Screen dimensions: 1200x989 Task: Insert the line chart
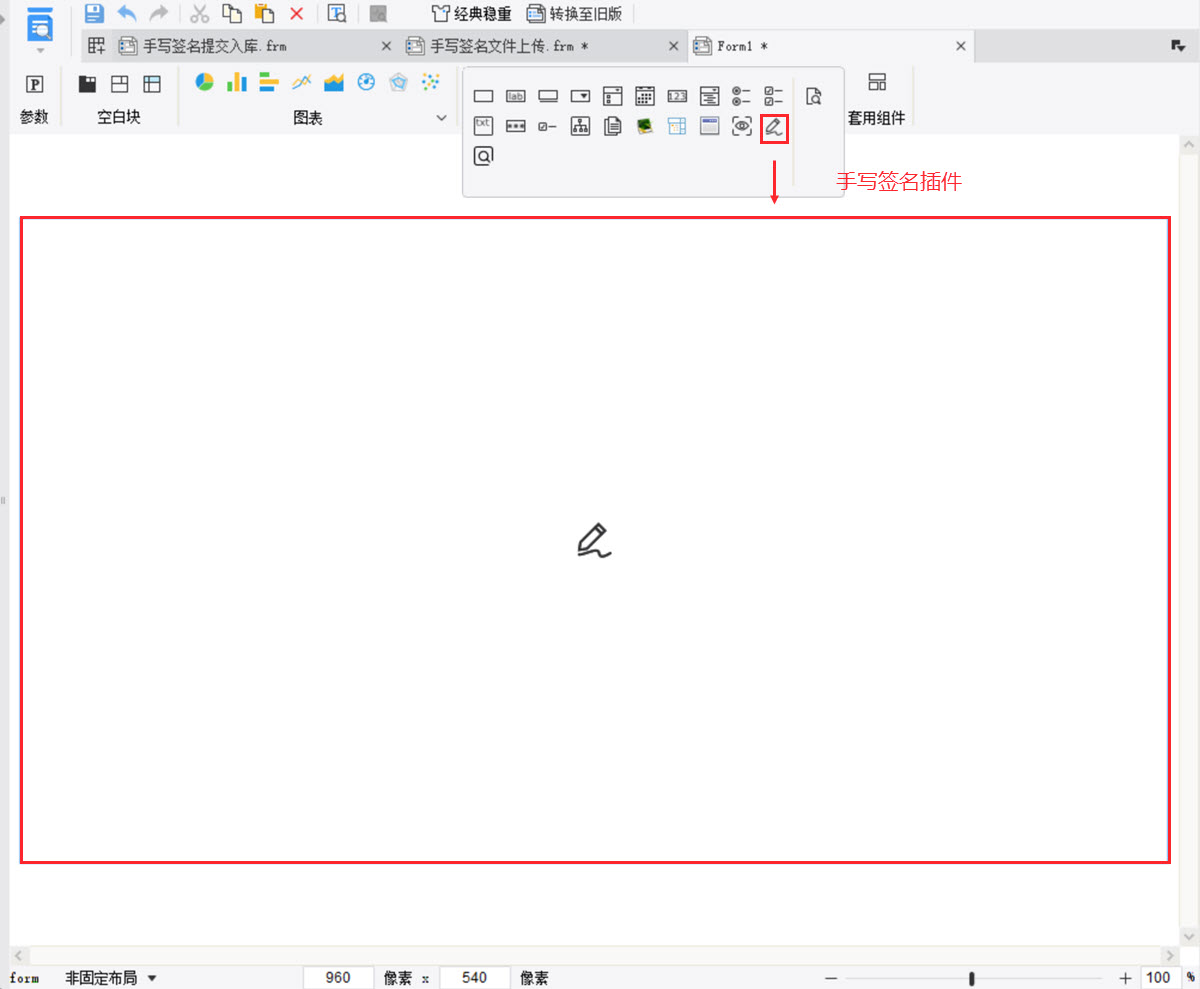pos(301,82)
